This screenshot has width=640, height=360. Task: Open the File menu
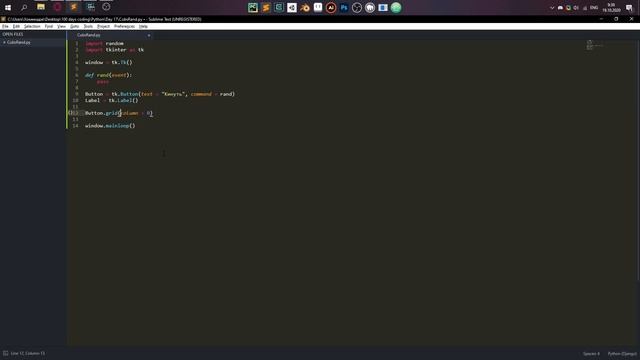click(5, 26)
